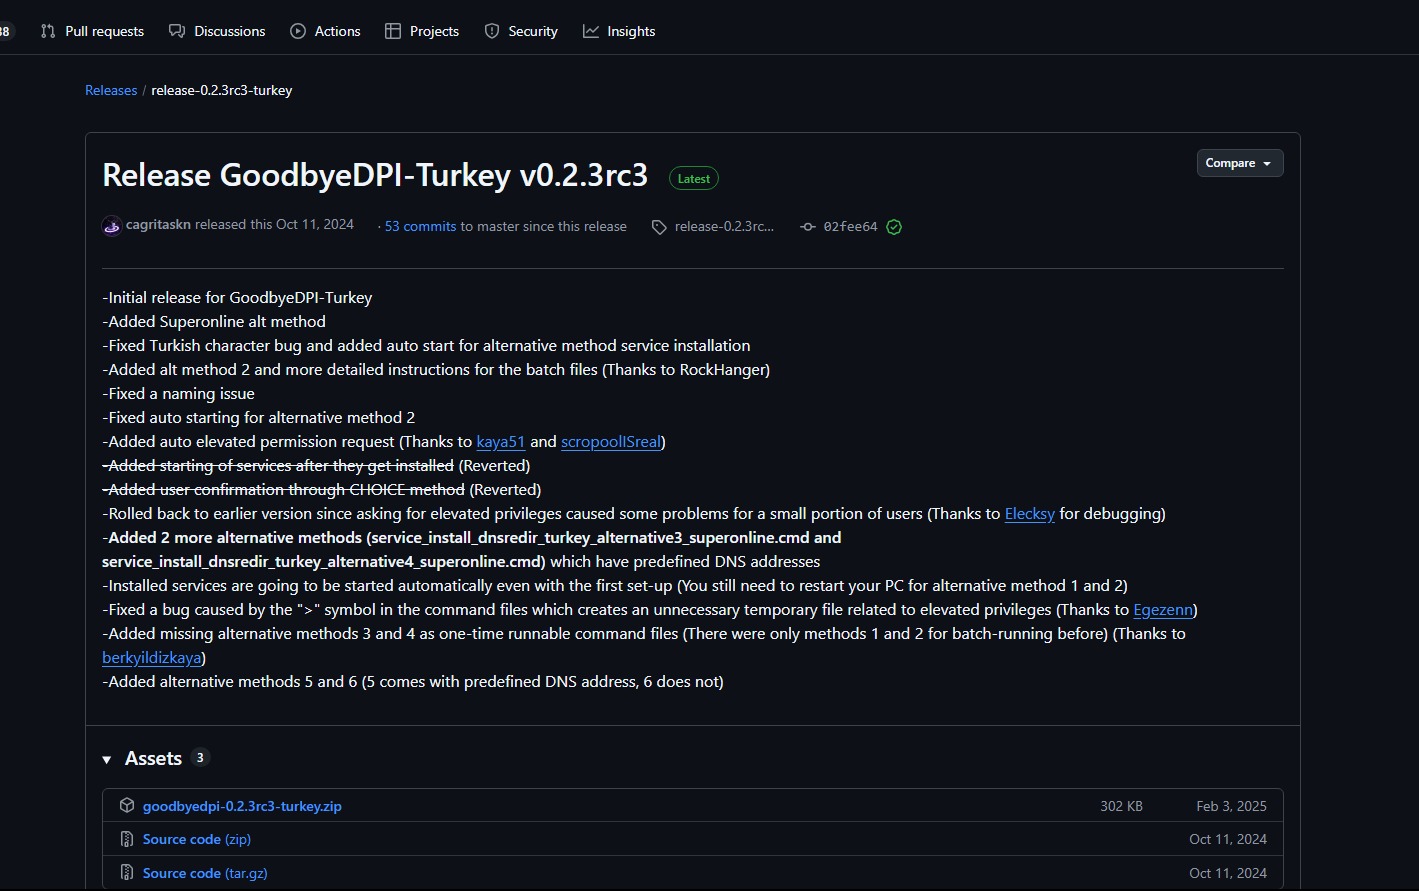Click the 'Feb 3, 2025' asset date
This screenshot has width=1419, height=891.
click(1231, 806)
